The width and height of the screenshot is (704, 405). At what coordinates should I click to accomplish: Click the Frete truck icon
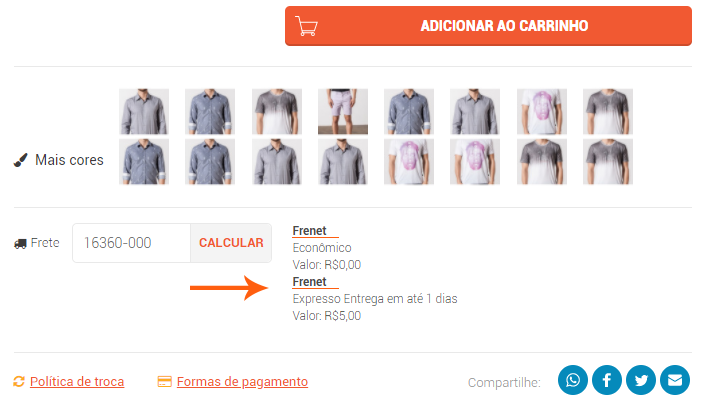tap(20, 243)
